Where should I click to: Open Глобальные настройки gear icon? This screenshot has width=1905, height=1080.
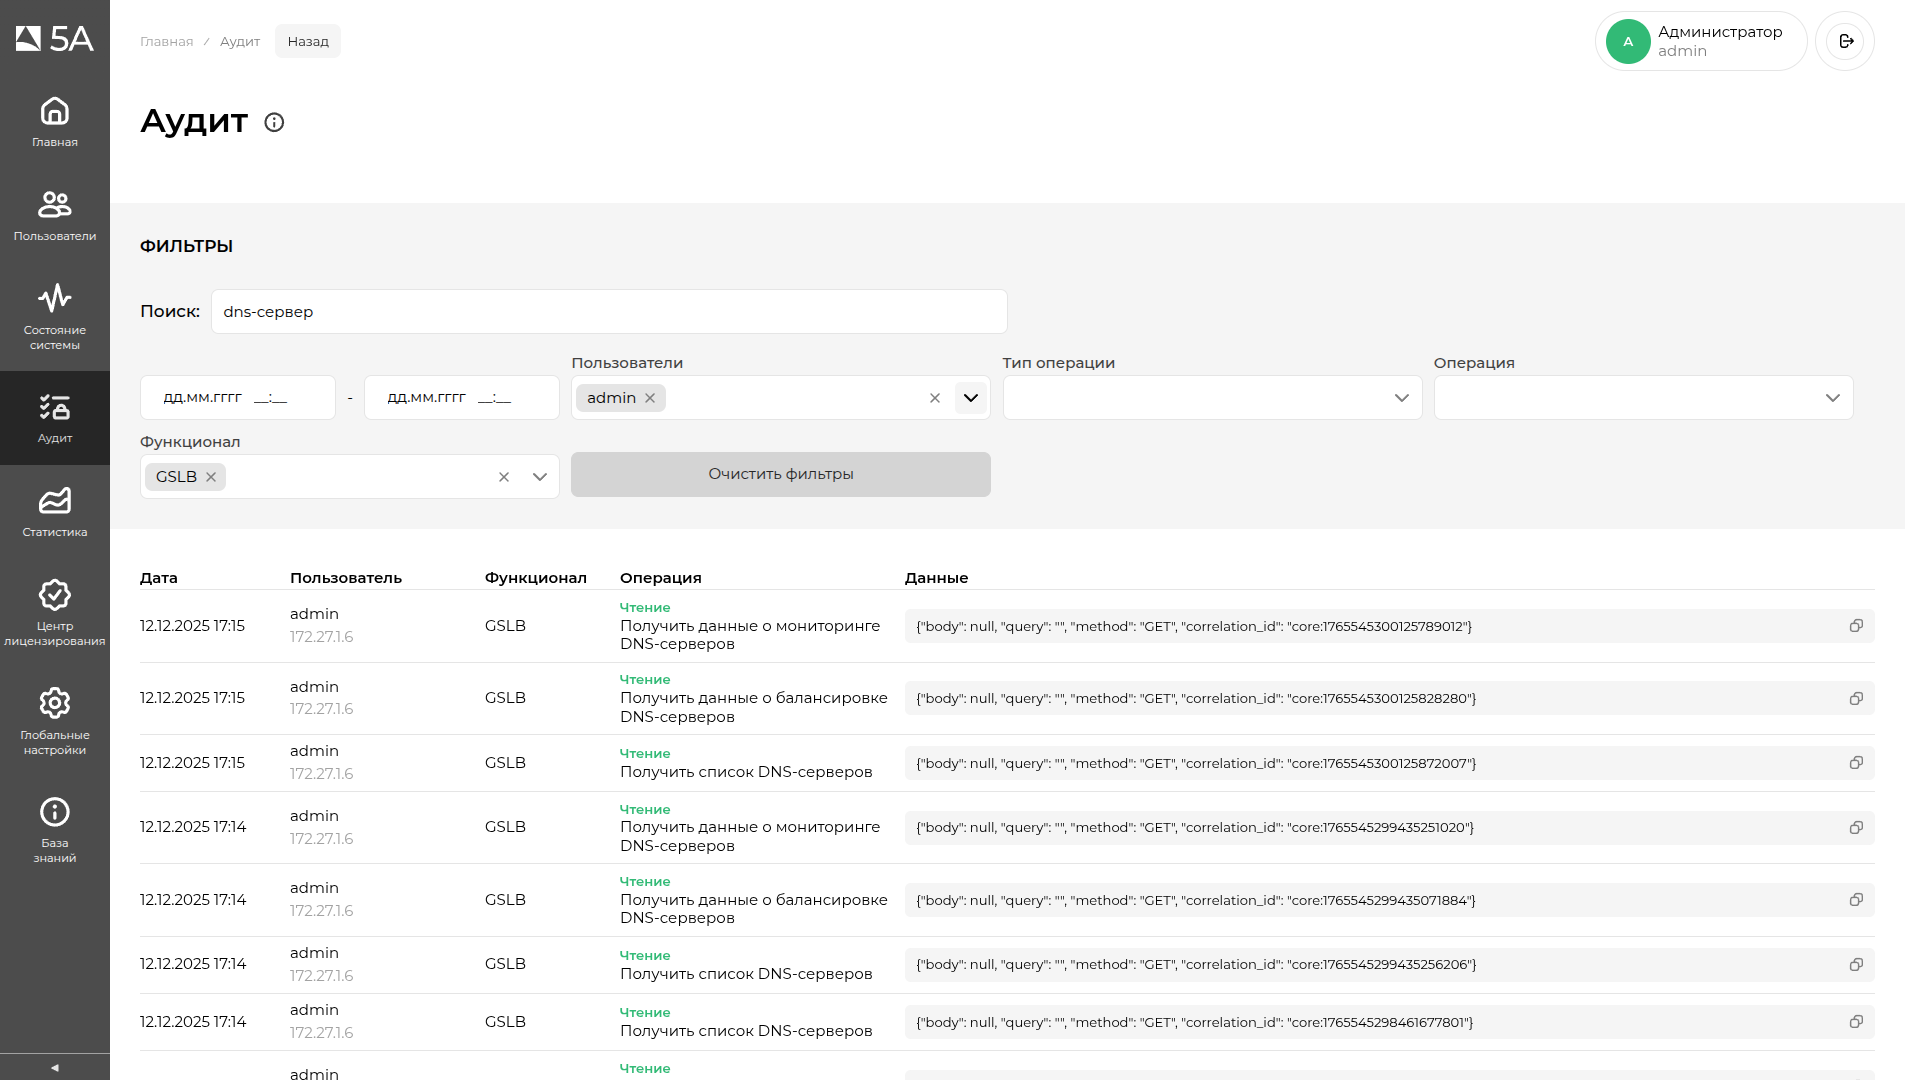(54, 720)
